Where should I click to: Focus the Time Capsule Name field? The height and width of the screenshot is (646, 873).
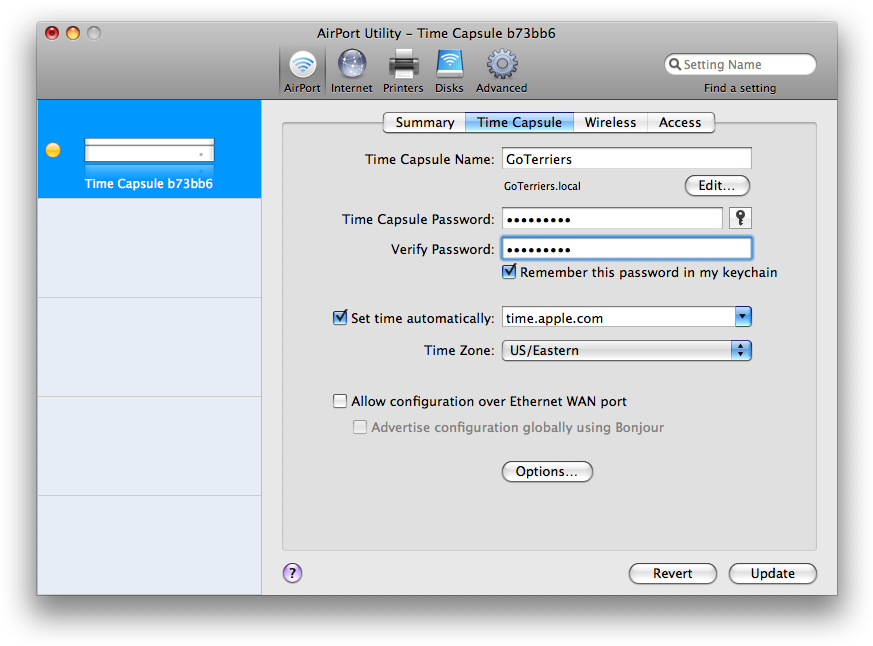[x=627, y=159]
